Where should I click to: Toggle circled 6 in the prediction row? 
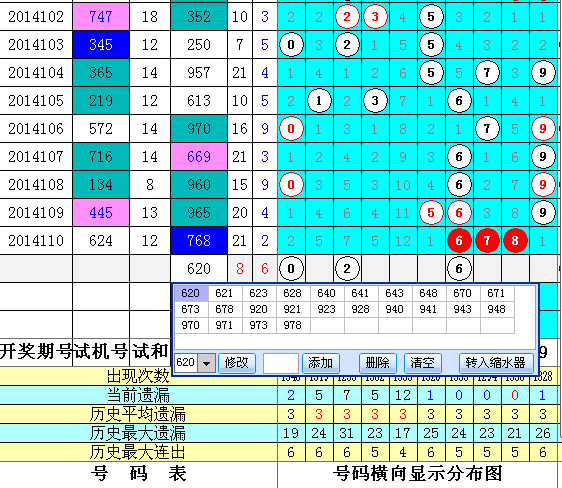[459, 269]
